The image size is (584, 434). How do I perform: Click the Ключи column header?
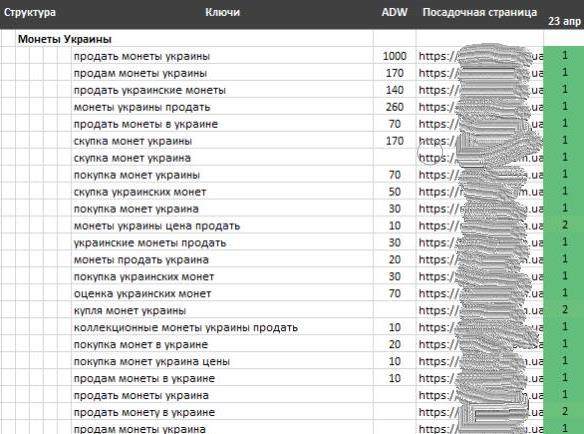pos(222,12)
